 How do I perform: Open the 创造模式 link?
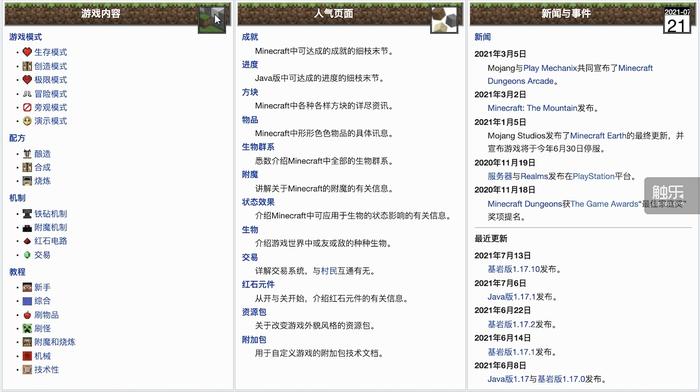tap(50, 66)
